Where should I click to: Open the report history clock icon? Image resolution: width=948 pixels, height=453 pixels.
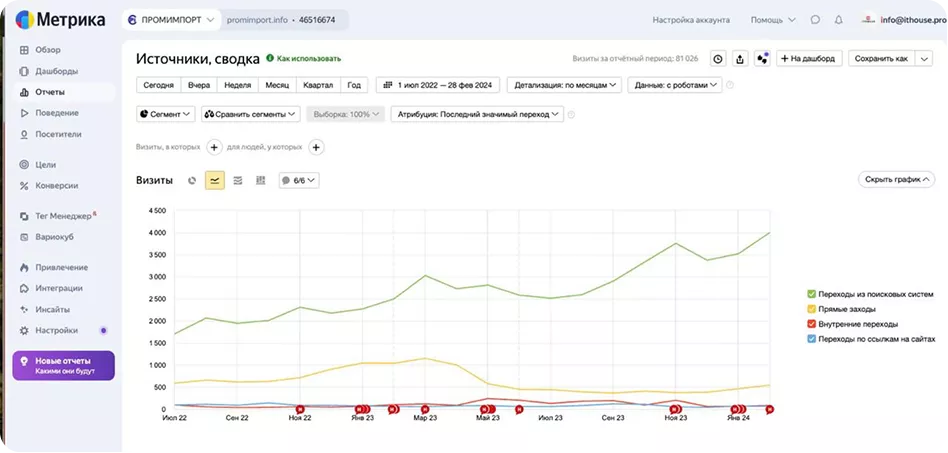(718, 59)
